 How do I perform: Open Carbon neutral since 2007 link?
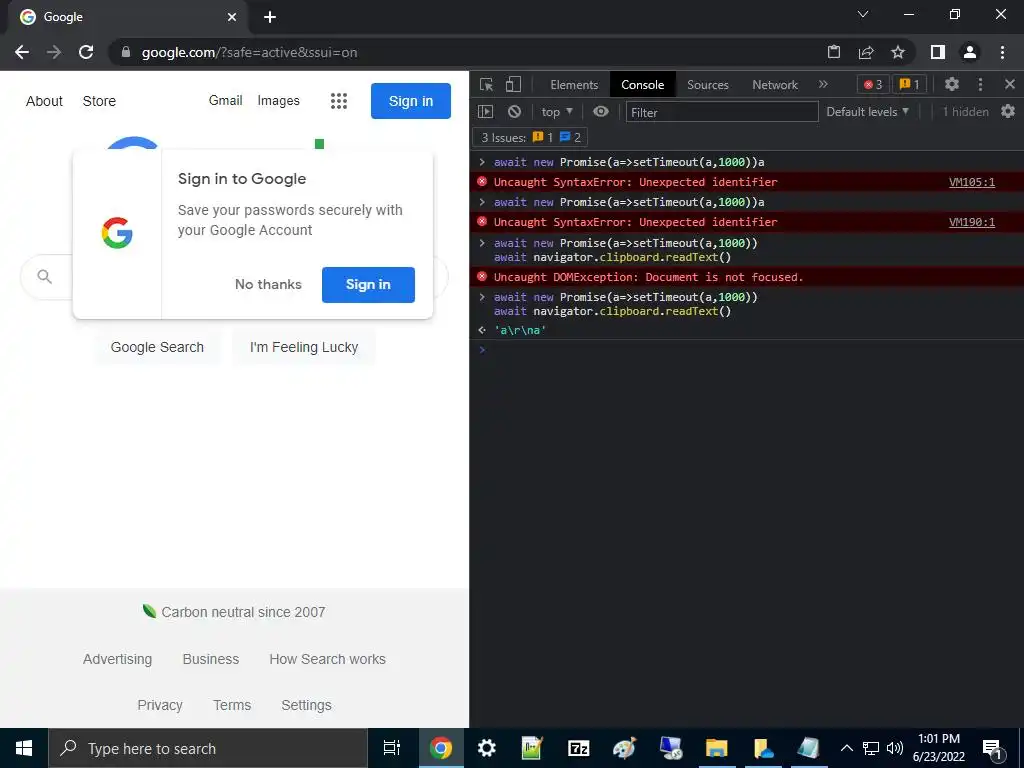234,612
